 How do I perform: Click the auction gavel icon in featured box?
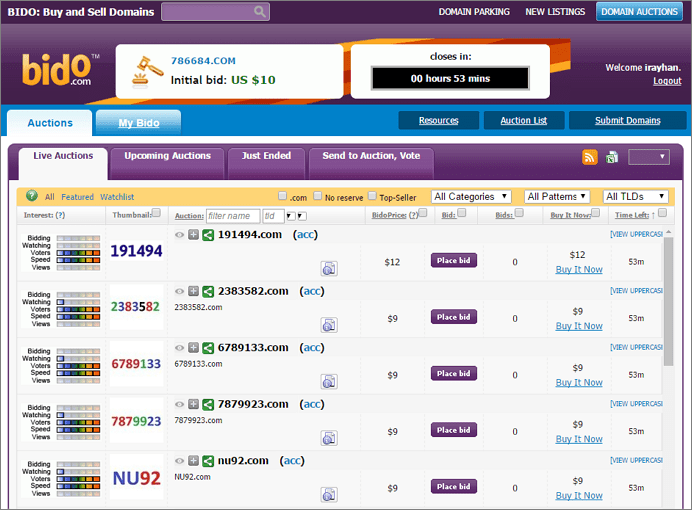(147, 72)
